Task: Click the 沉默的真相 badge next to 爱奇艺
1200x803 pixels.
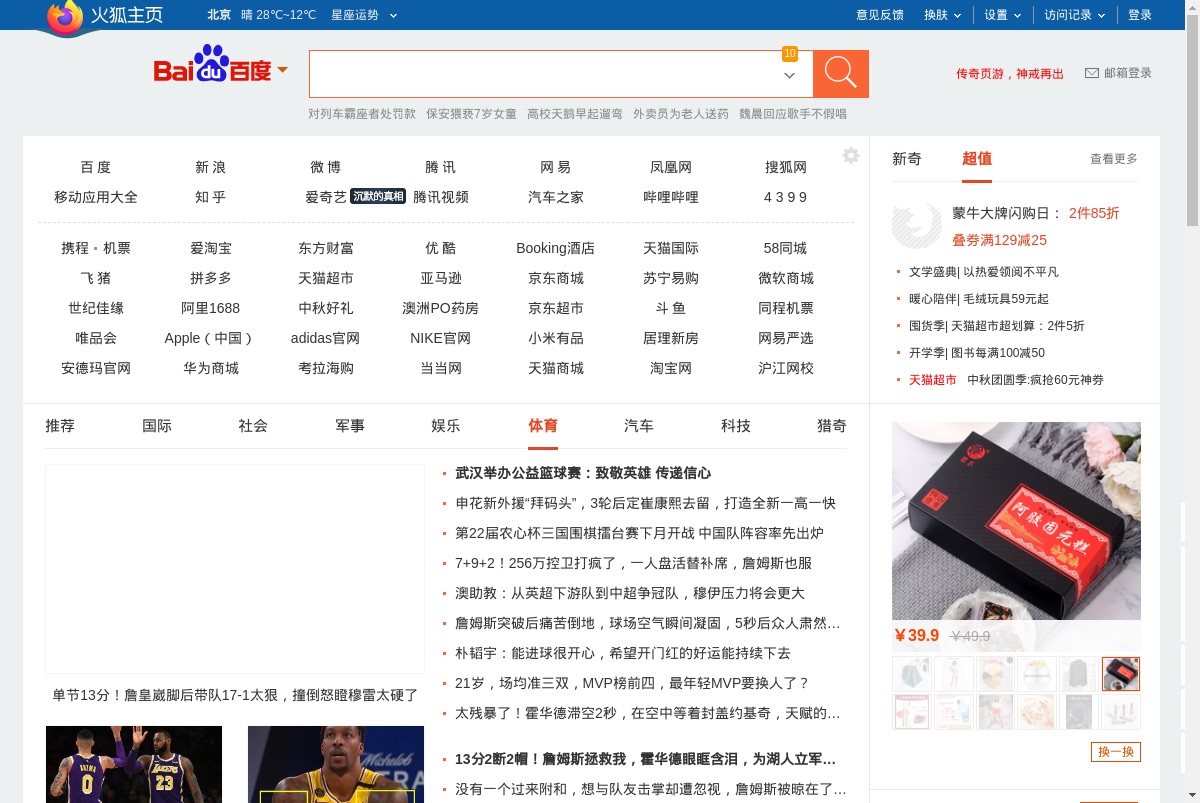Action: 378,196
